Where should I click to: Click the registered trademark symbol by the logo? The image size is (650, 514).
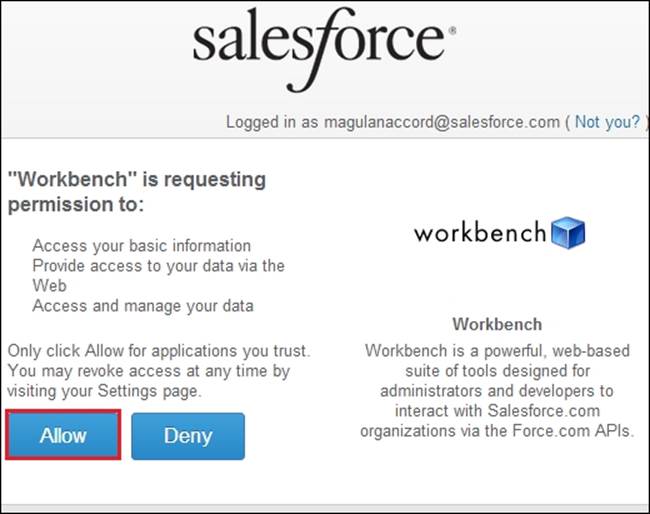[453, 32]
